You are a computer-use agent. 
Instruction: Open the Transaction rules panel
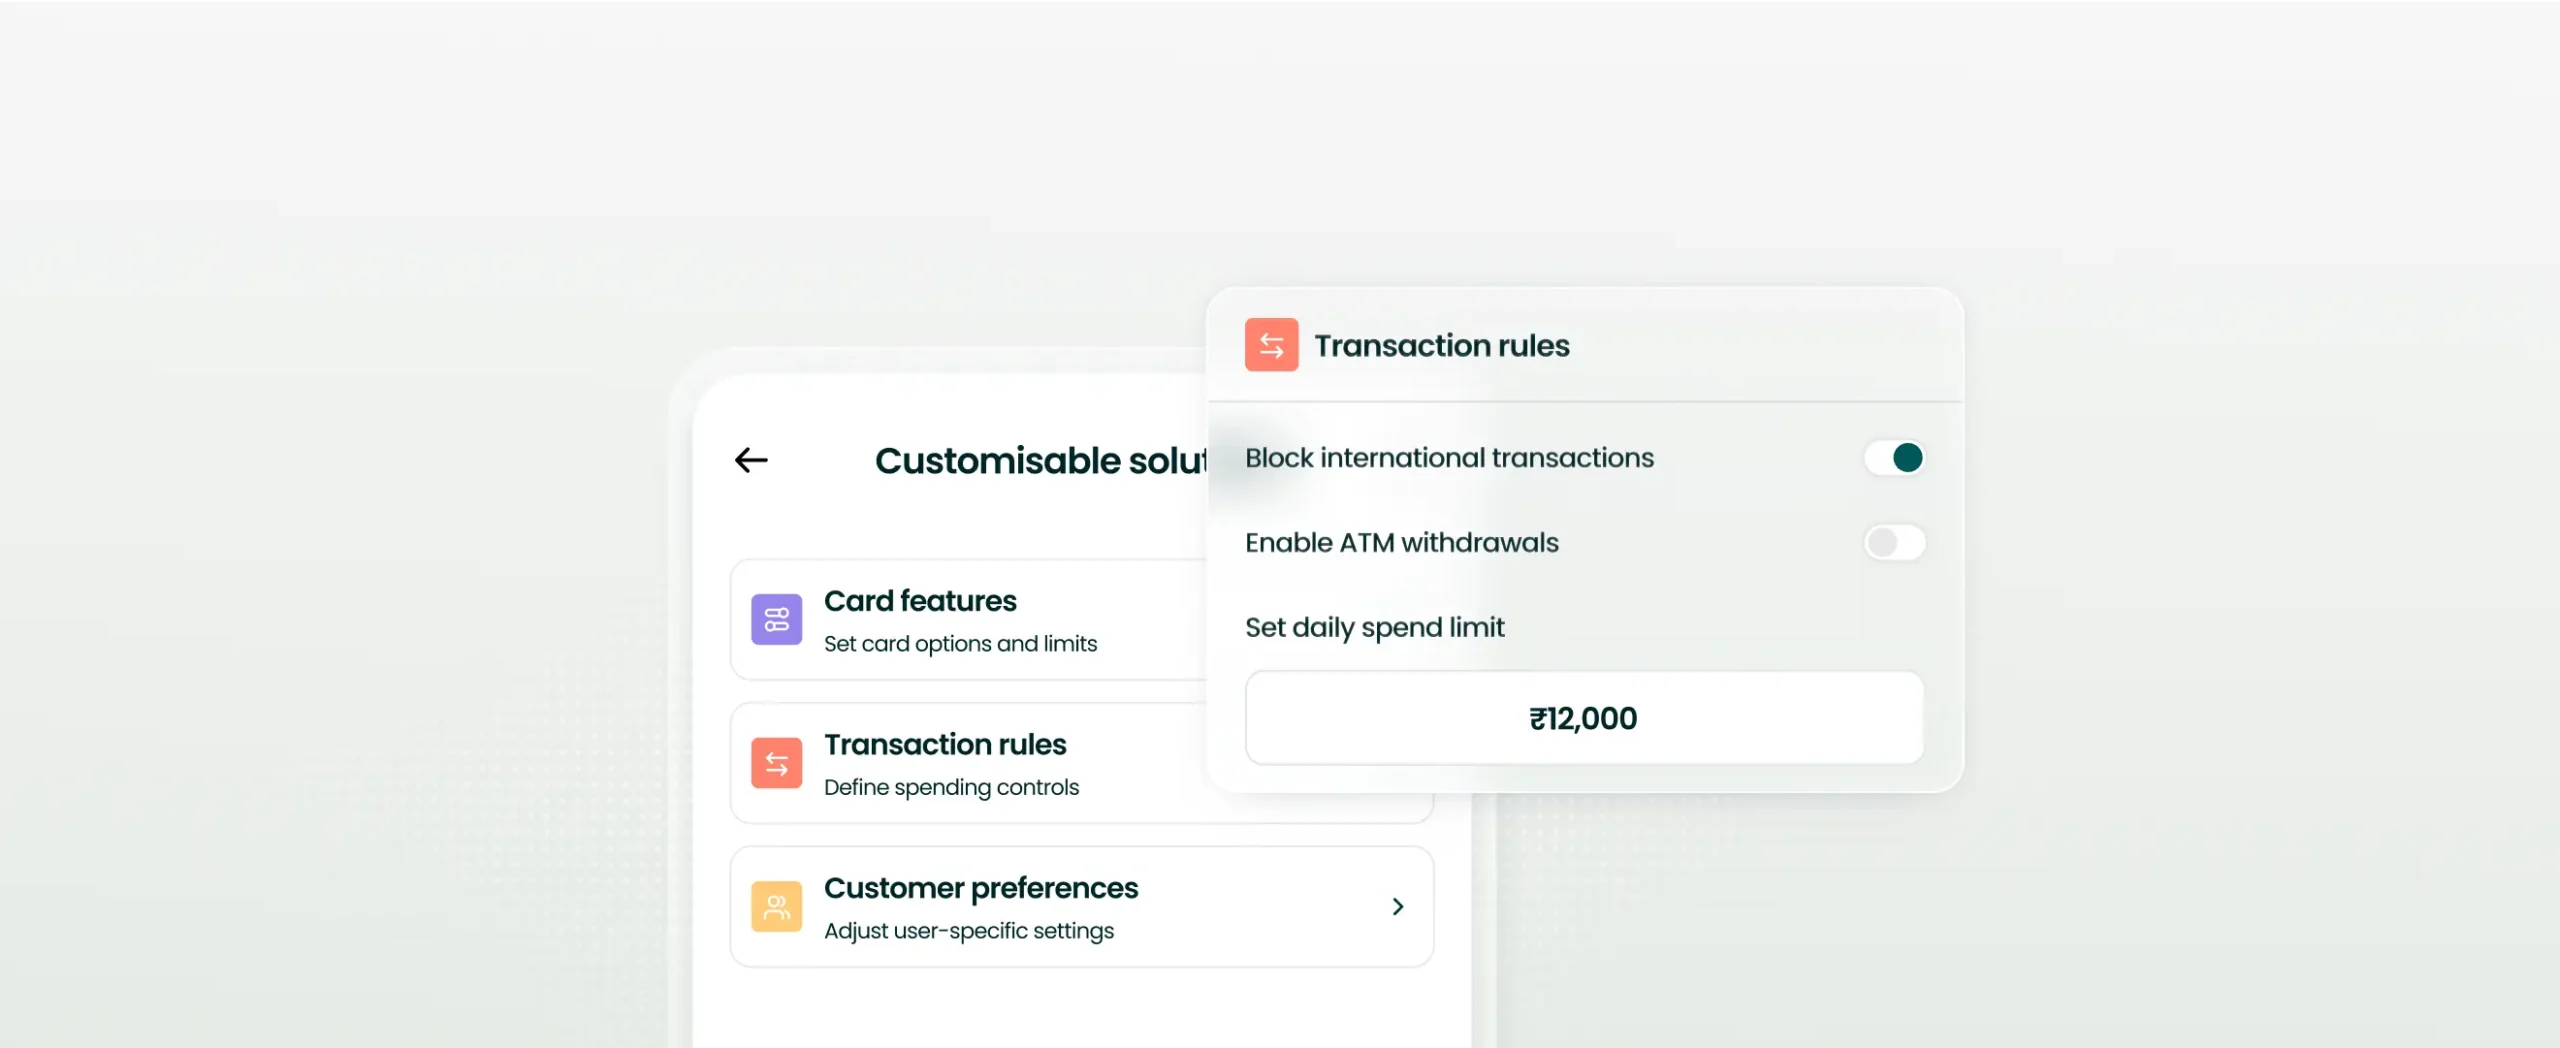pos(945,763)
